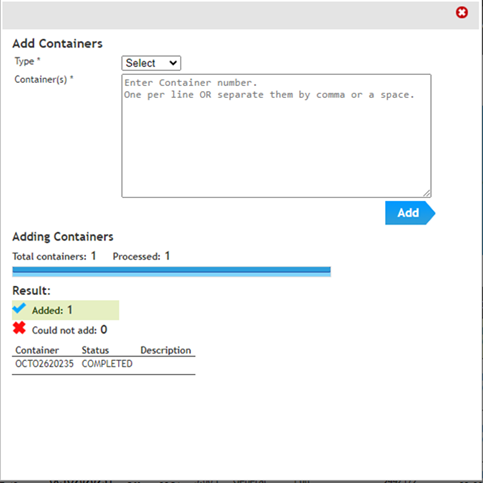
Task: Click the Could not add: 0 text
Action: coord(69,330)
